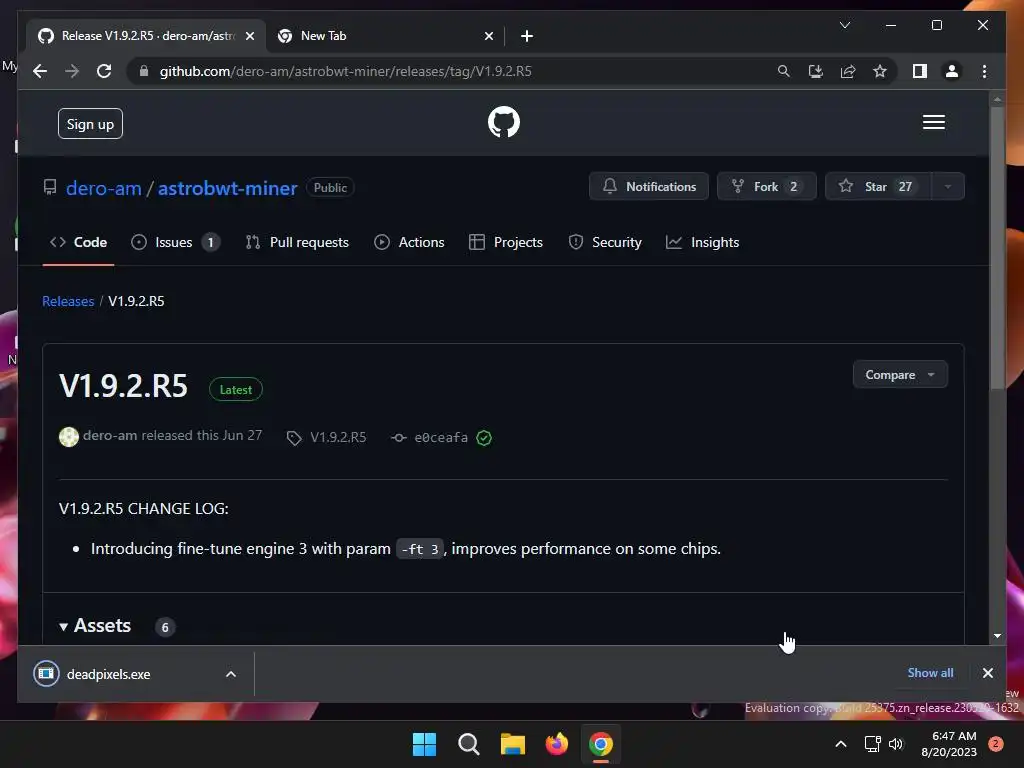Open the hamburger navigation menu
Image resolution: width=1024 pixels, height=768 pixels.
click(x=933, y=122)
